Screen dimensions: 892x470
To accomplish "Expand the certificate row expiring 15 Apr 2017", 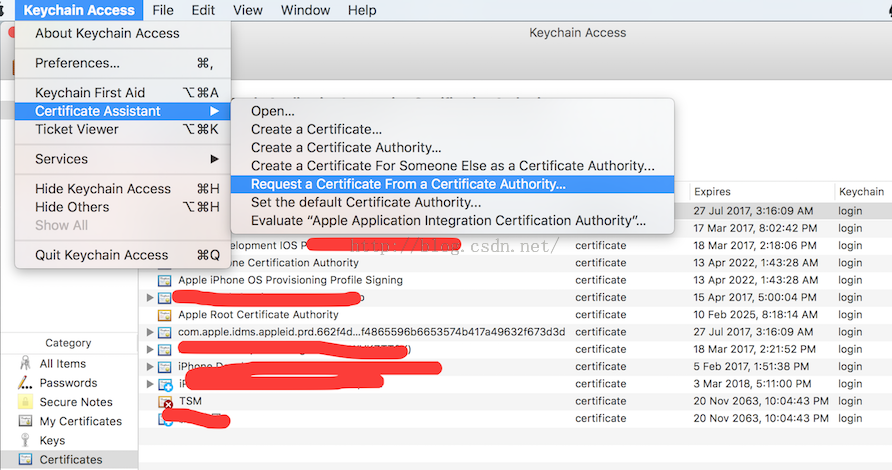I will click(x=151, y=298).
